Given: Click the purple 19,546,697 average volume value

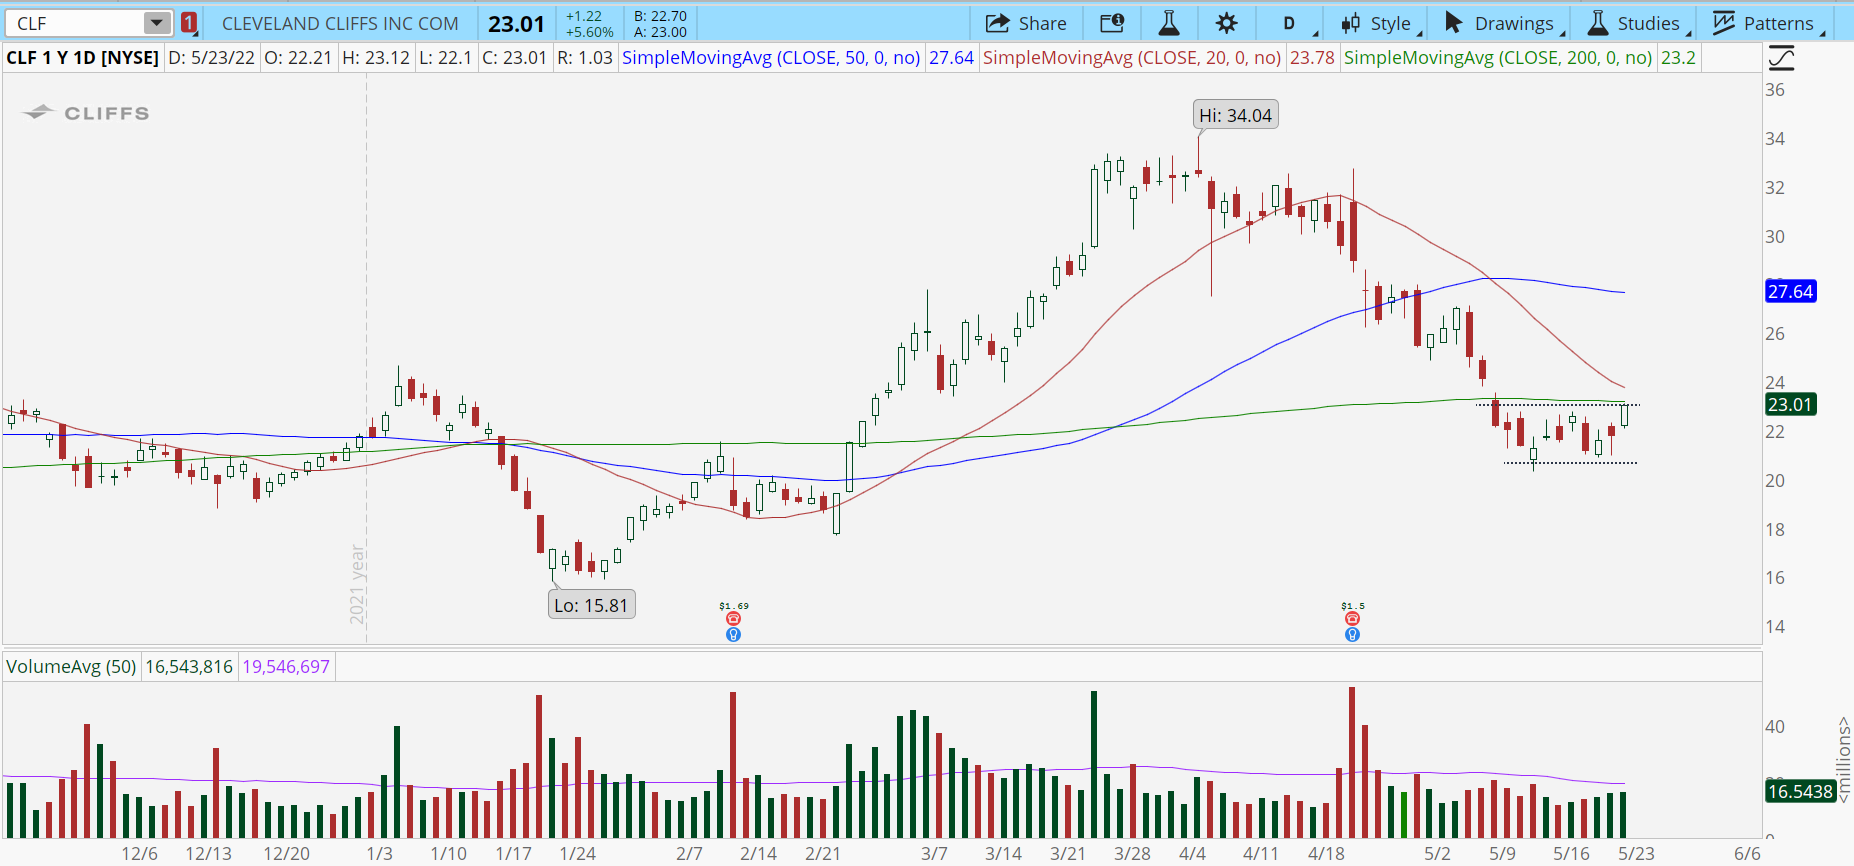Looking at the screenshot, I should click(x=286, y=667).
